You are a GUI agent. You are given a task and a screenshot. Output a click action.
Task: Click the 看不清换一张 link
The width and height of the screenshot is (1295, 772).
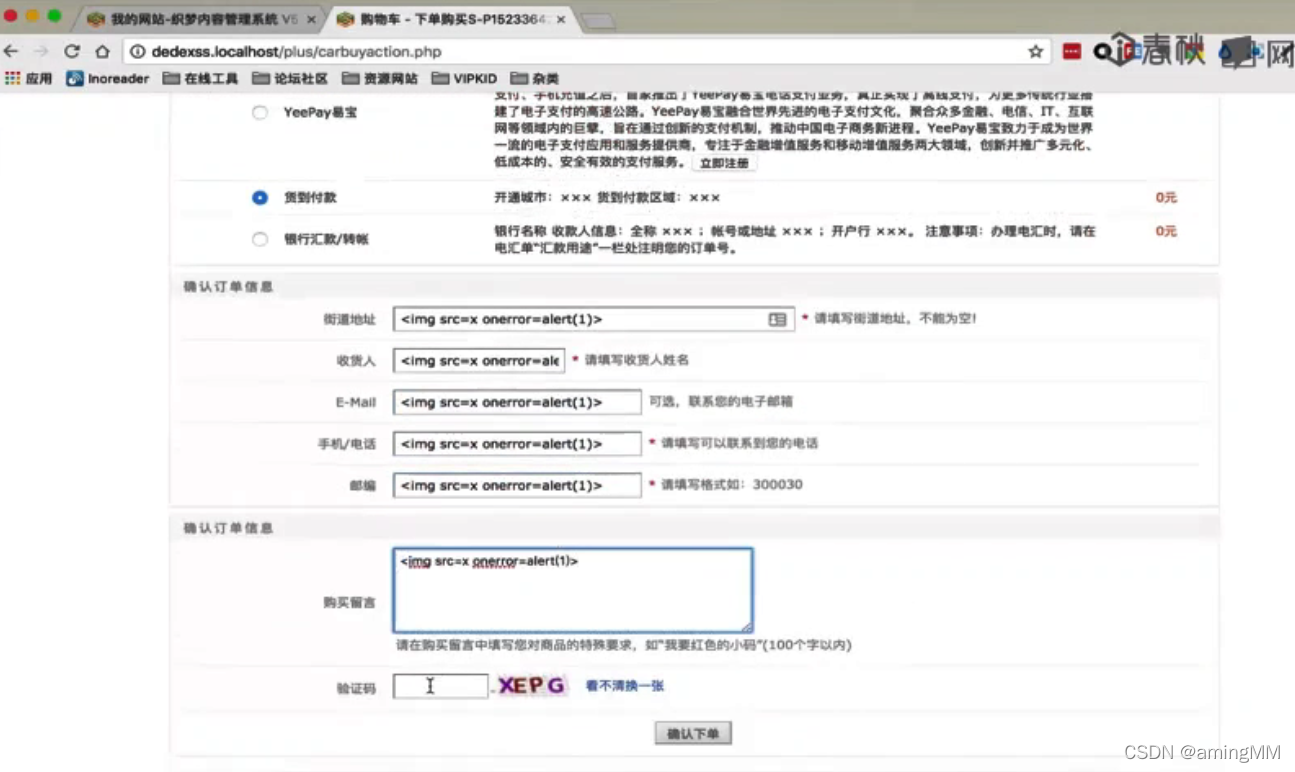[x=625, y=686]
